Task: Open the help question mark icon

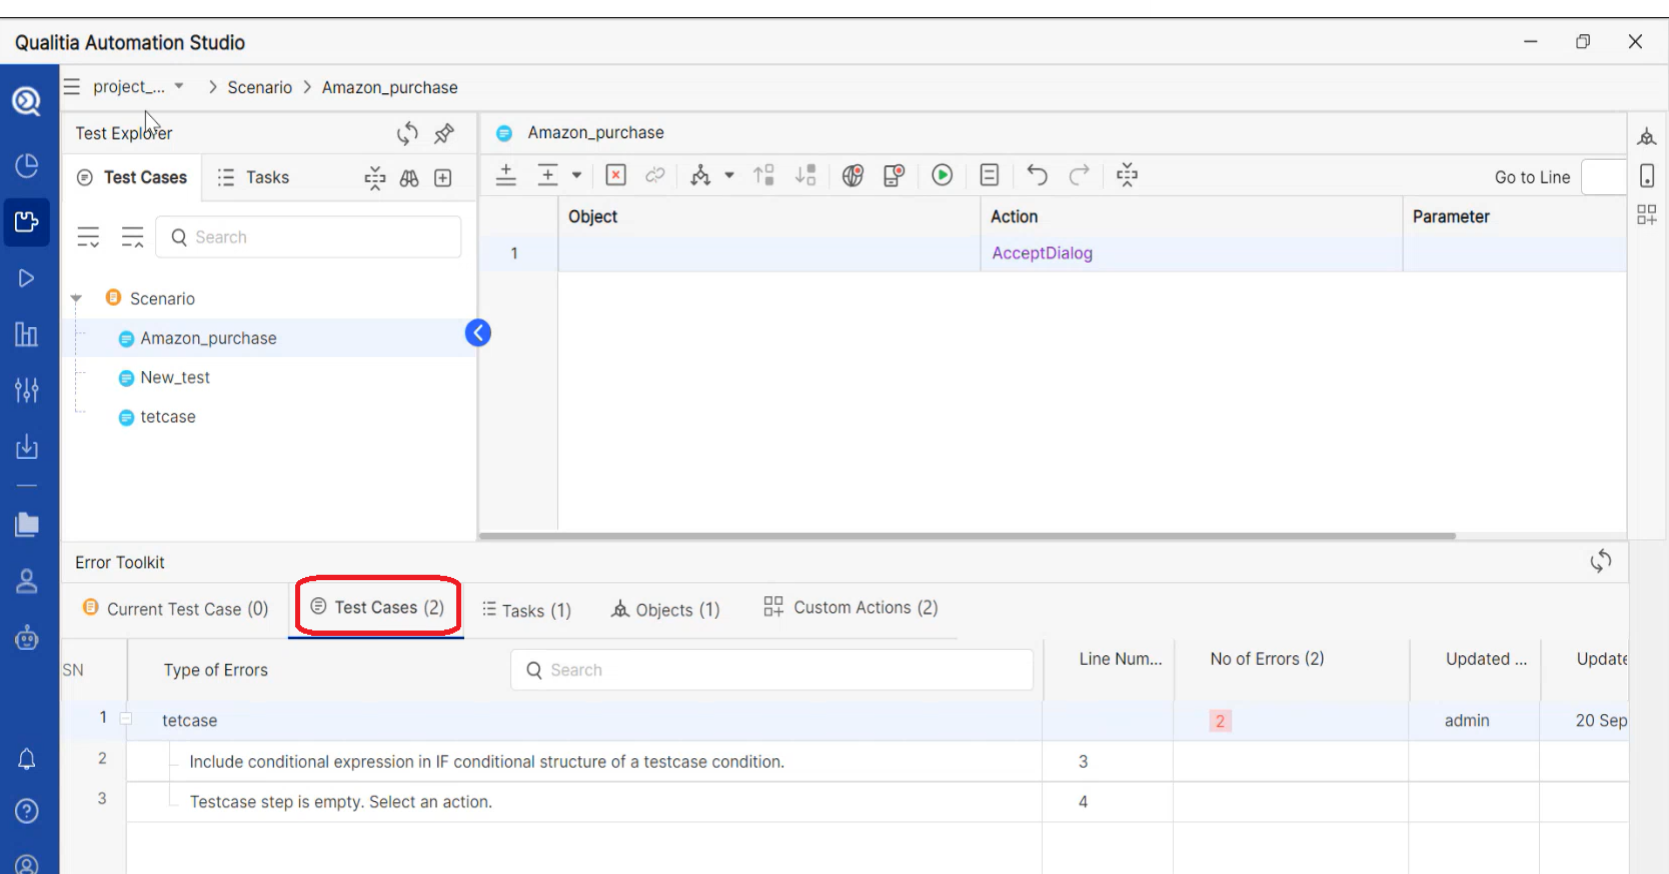Action: click(27, 811)
